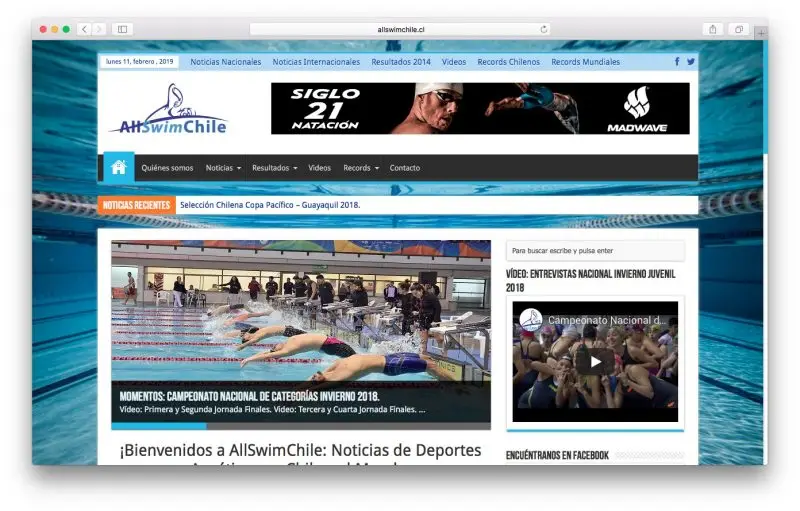Screen dimensions: 800x511
Task: Click the slider blue progress bar
Action: 159,426
